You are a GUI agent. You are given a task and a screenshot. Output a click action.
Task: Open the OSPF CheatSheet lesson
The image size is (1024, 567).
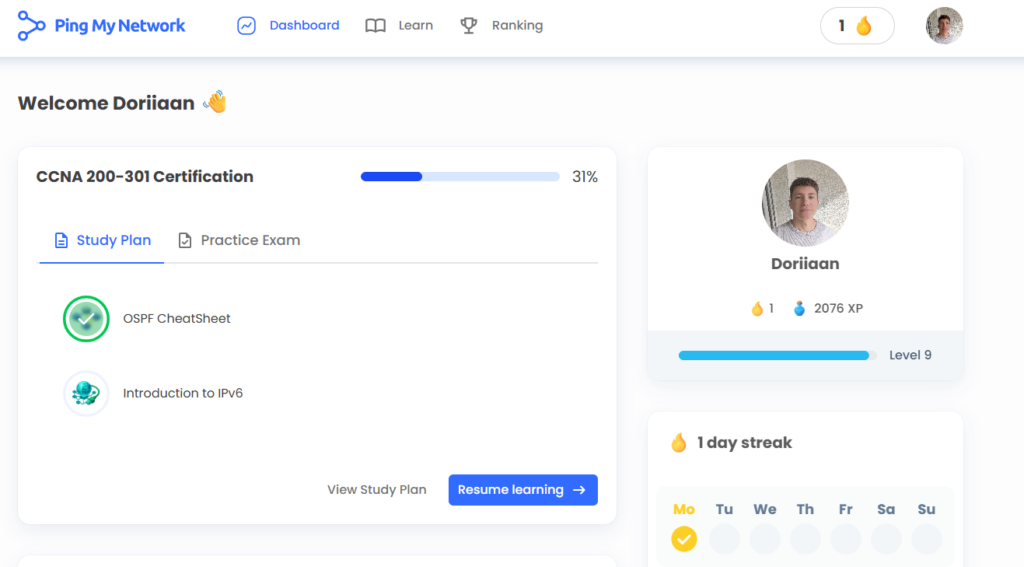click(176, 319)
